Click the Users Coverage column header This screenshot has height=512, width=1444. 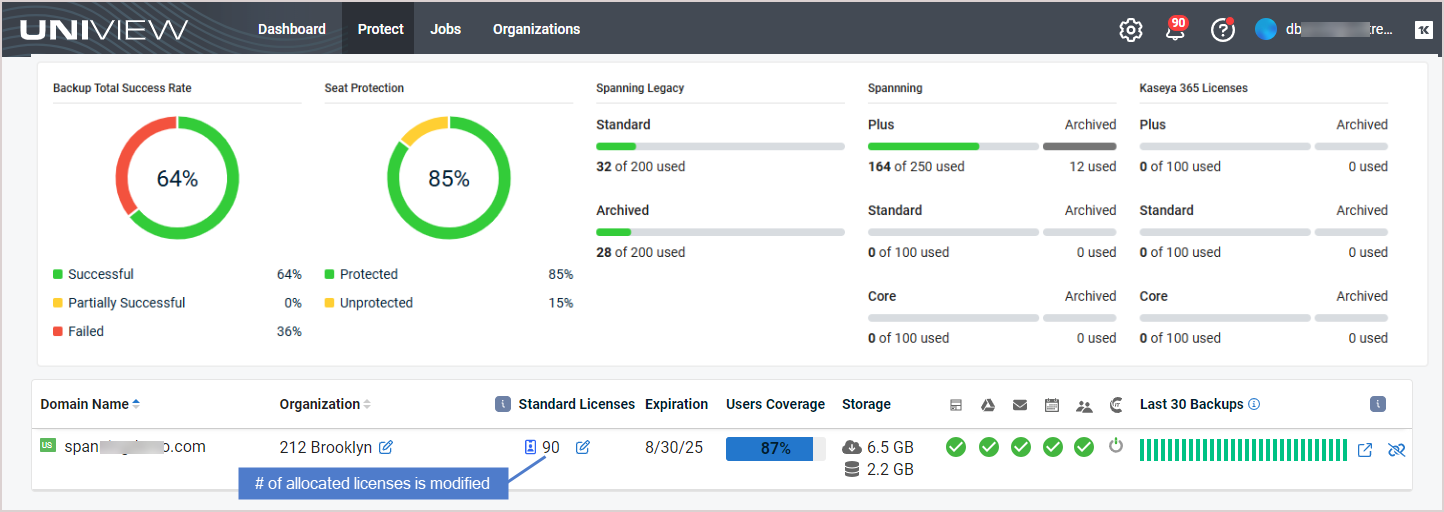tap(775, 404)
